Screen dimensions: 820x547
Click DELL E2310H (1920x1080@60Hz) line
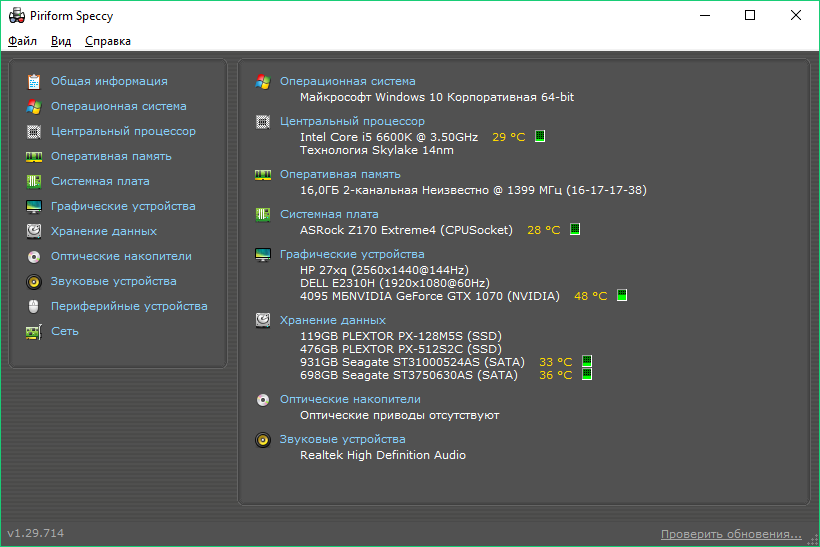point(395,283)
